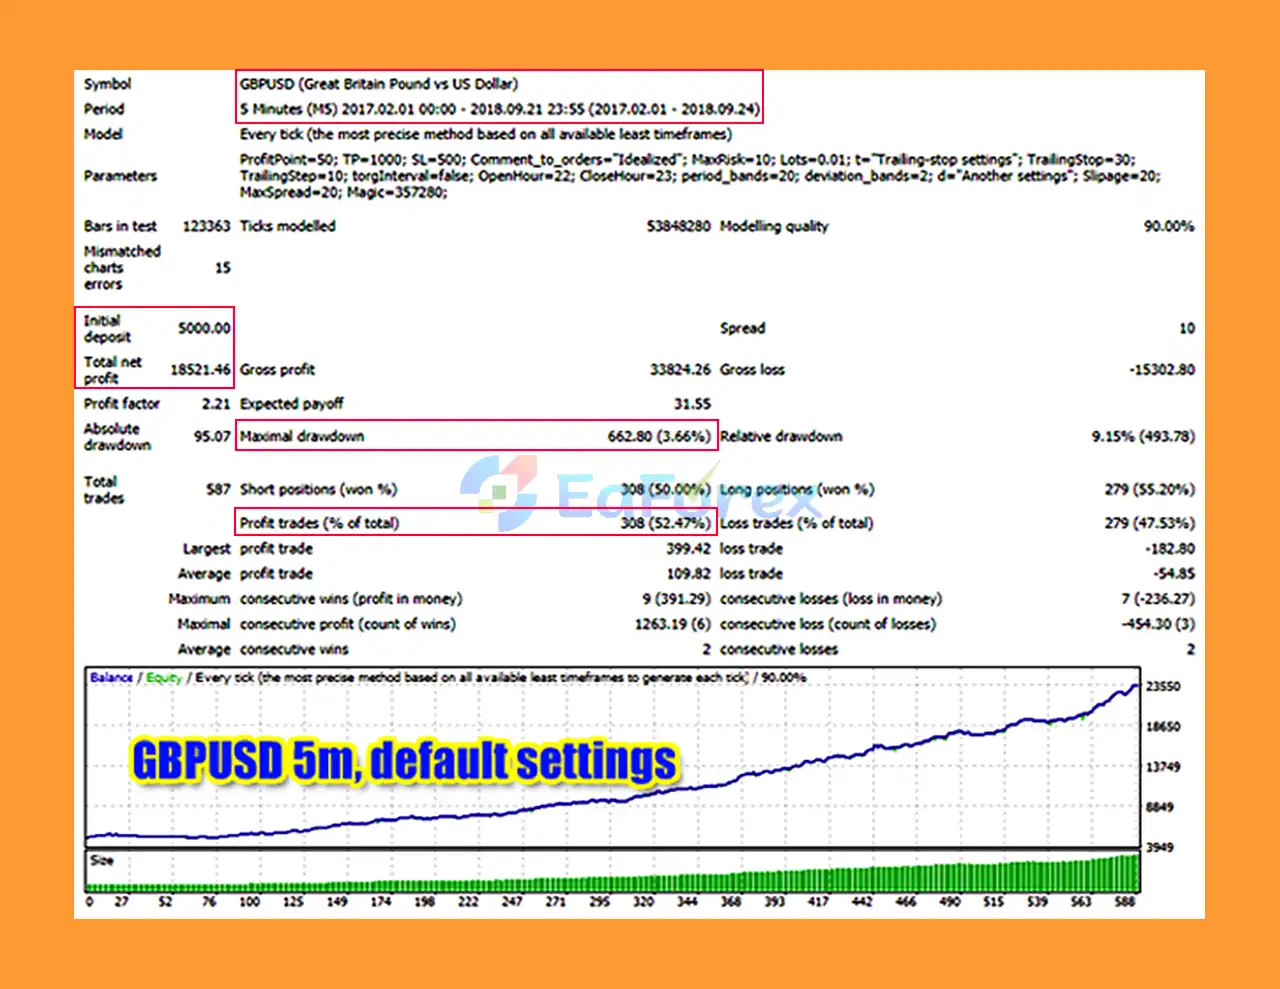Click the green Equity legend label

(x=164, y=678)
